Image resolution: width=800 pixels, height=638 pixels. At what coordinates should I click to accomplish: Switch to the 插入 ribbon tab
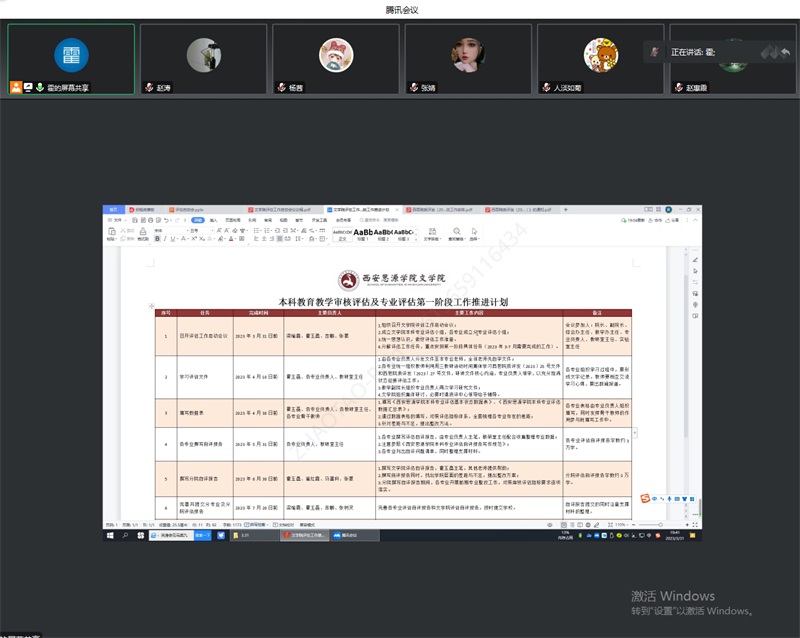[213, 219]
